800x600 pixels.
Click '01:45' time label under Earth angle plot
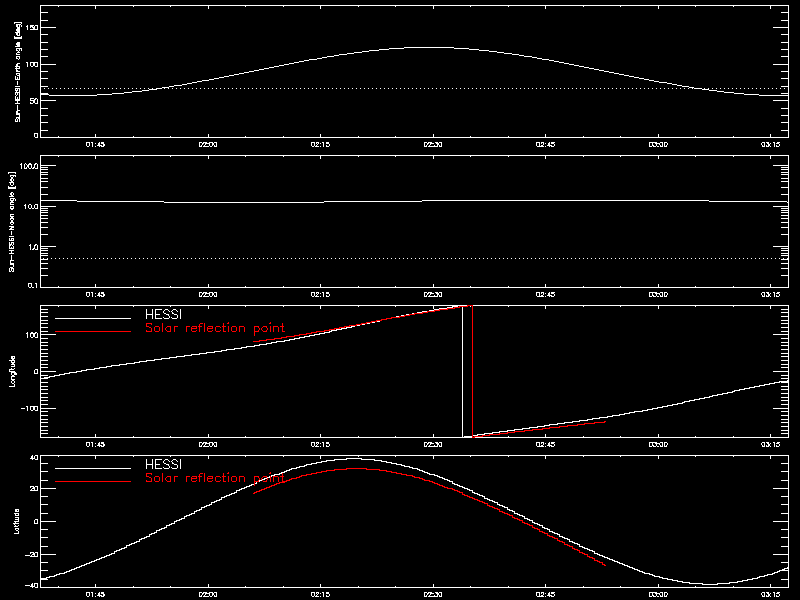(95, 144)
